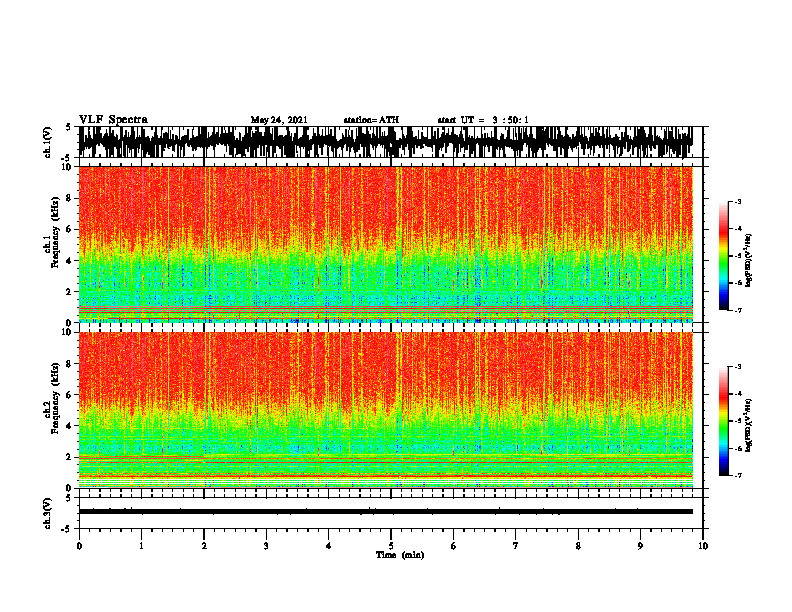The height and width of the screenshot is (612, 792).
Task: Click the ch.1 frequency tick "6"
Action: pyautogui.click(x=70, y=229)
